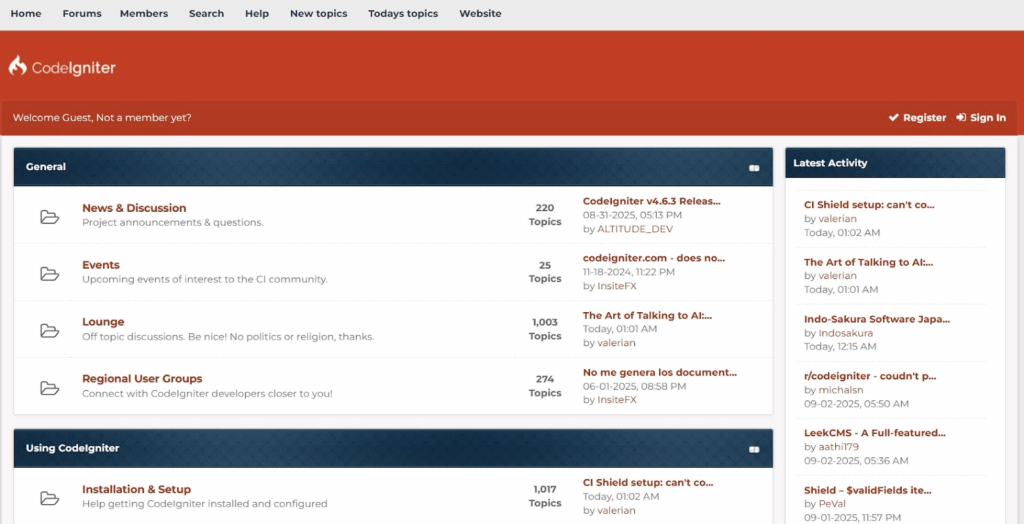Open last post CodeIgniter v4.6.3 Releas...
This screenshot has height=524, width=1024.
point(652,201)
